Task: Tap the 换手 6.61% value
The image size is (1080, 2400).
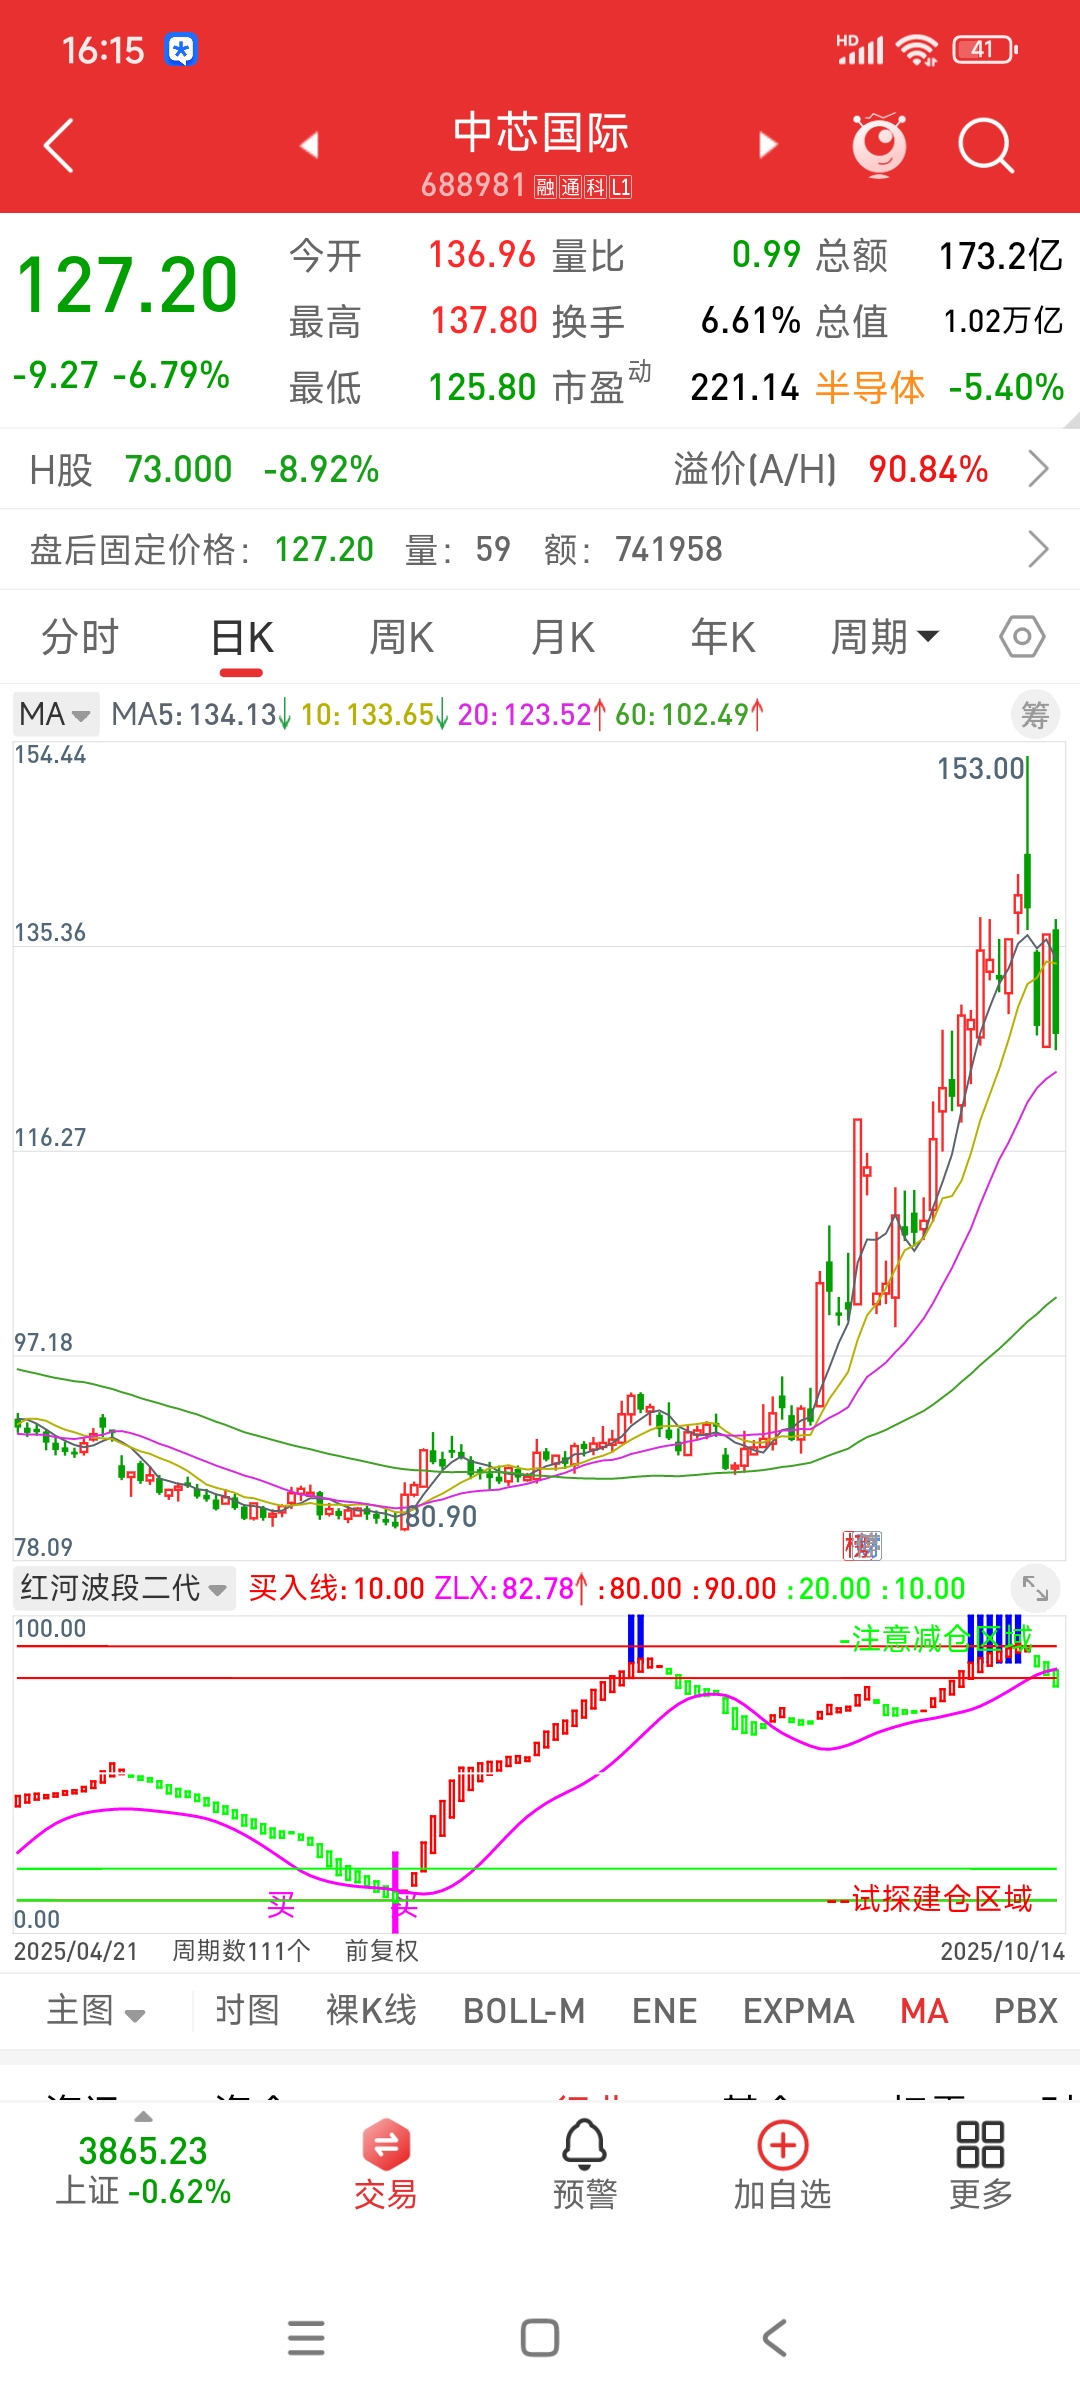Action: [676, 321]
